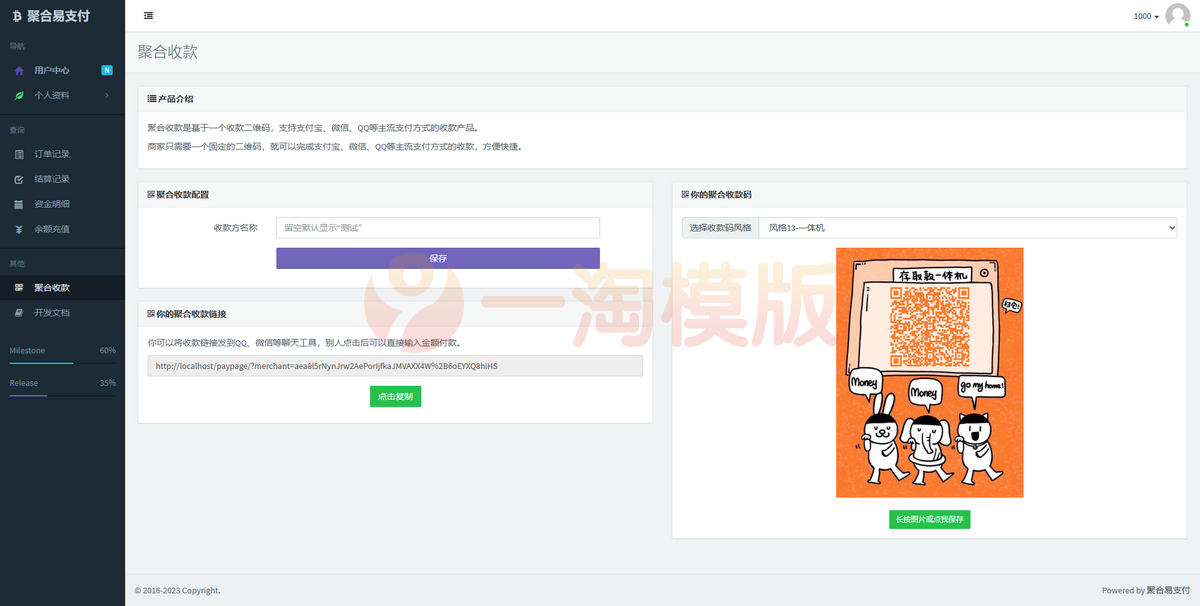Open 用户中心 in the sidebar
Viewport: 1200px width, 606px height.
[x=62, y=71]
